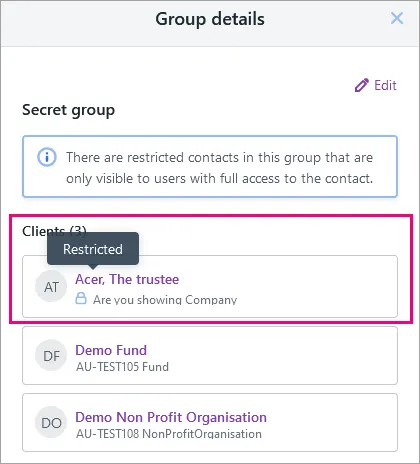The height and width of the screenshot is (464, 420).
Task: Close the Group details panel
Action: tap(397, 18)
